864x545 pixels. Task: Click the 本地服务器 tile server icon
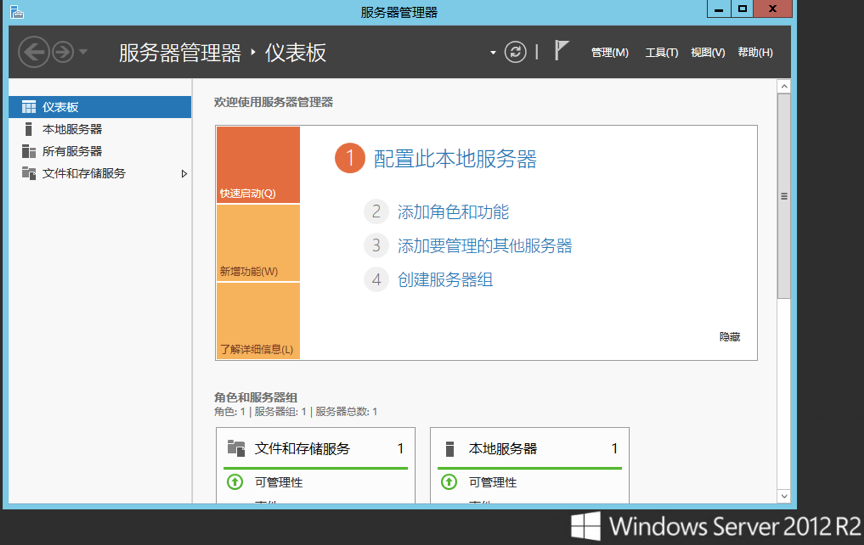click(x=450, y=449)
